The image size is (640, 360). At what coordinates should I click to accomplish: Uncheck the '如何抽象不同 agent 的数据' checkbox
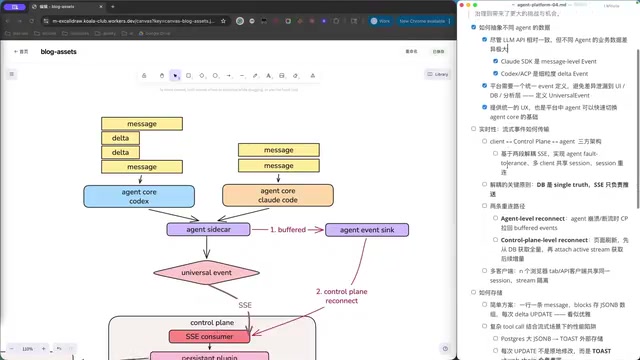[473, 27]
